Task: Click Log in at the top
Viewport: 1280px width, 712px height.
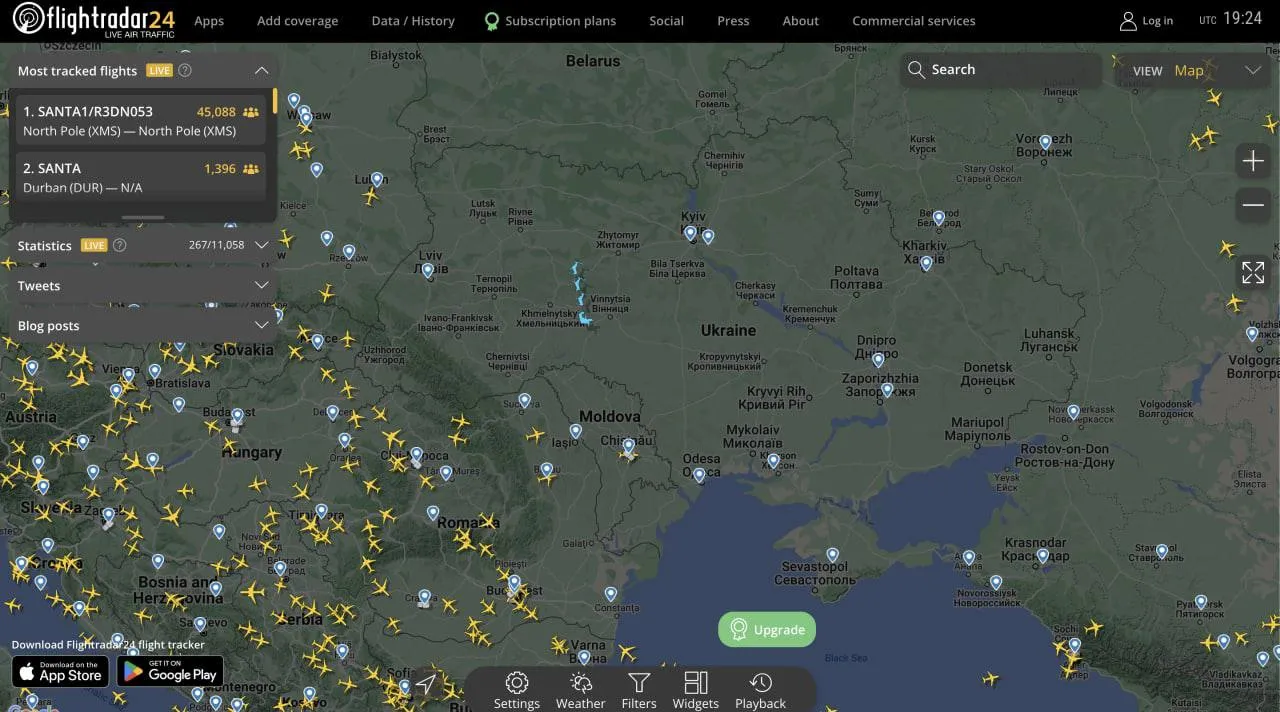Action: 1146,21
